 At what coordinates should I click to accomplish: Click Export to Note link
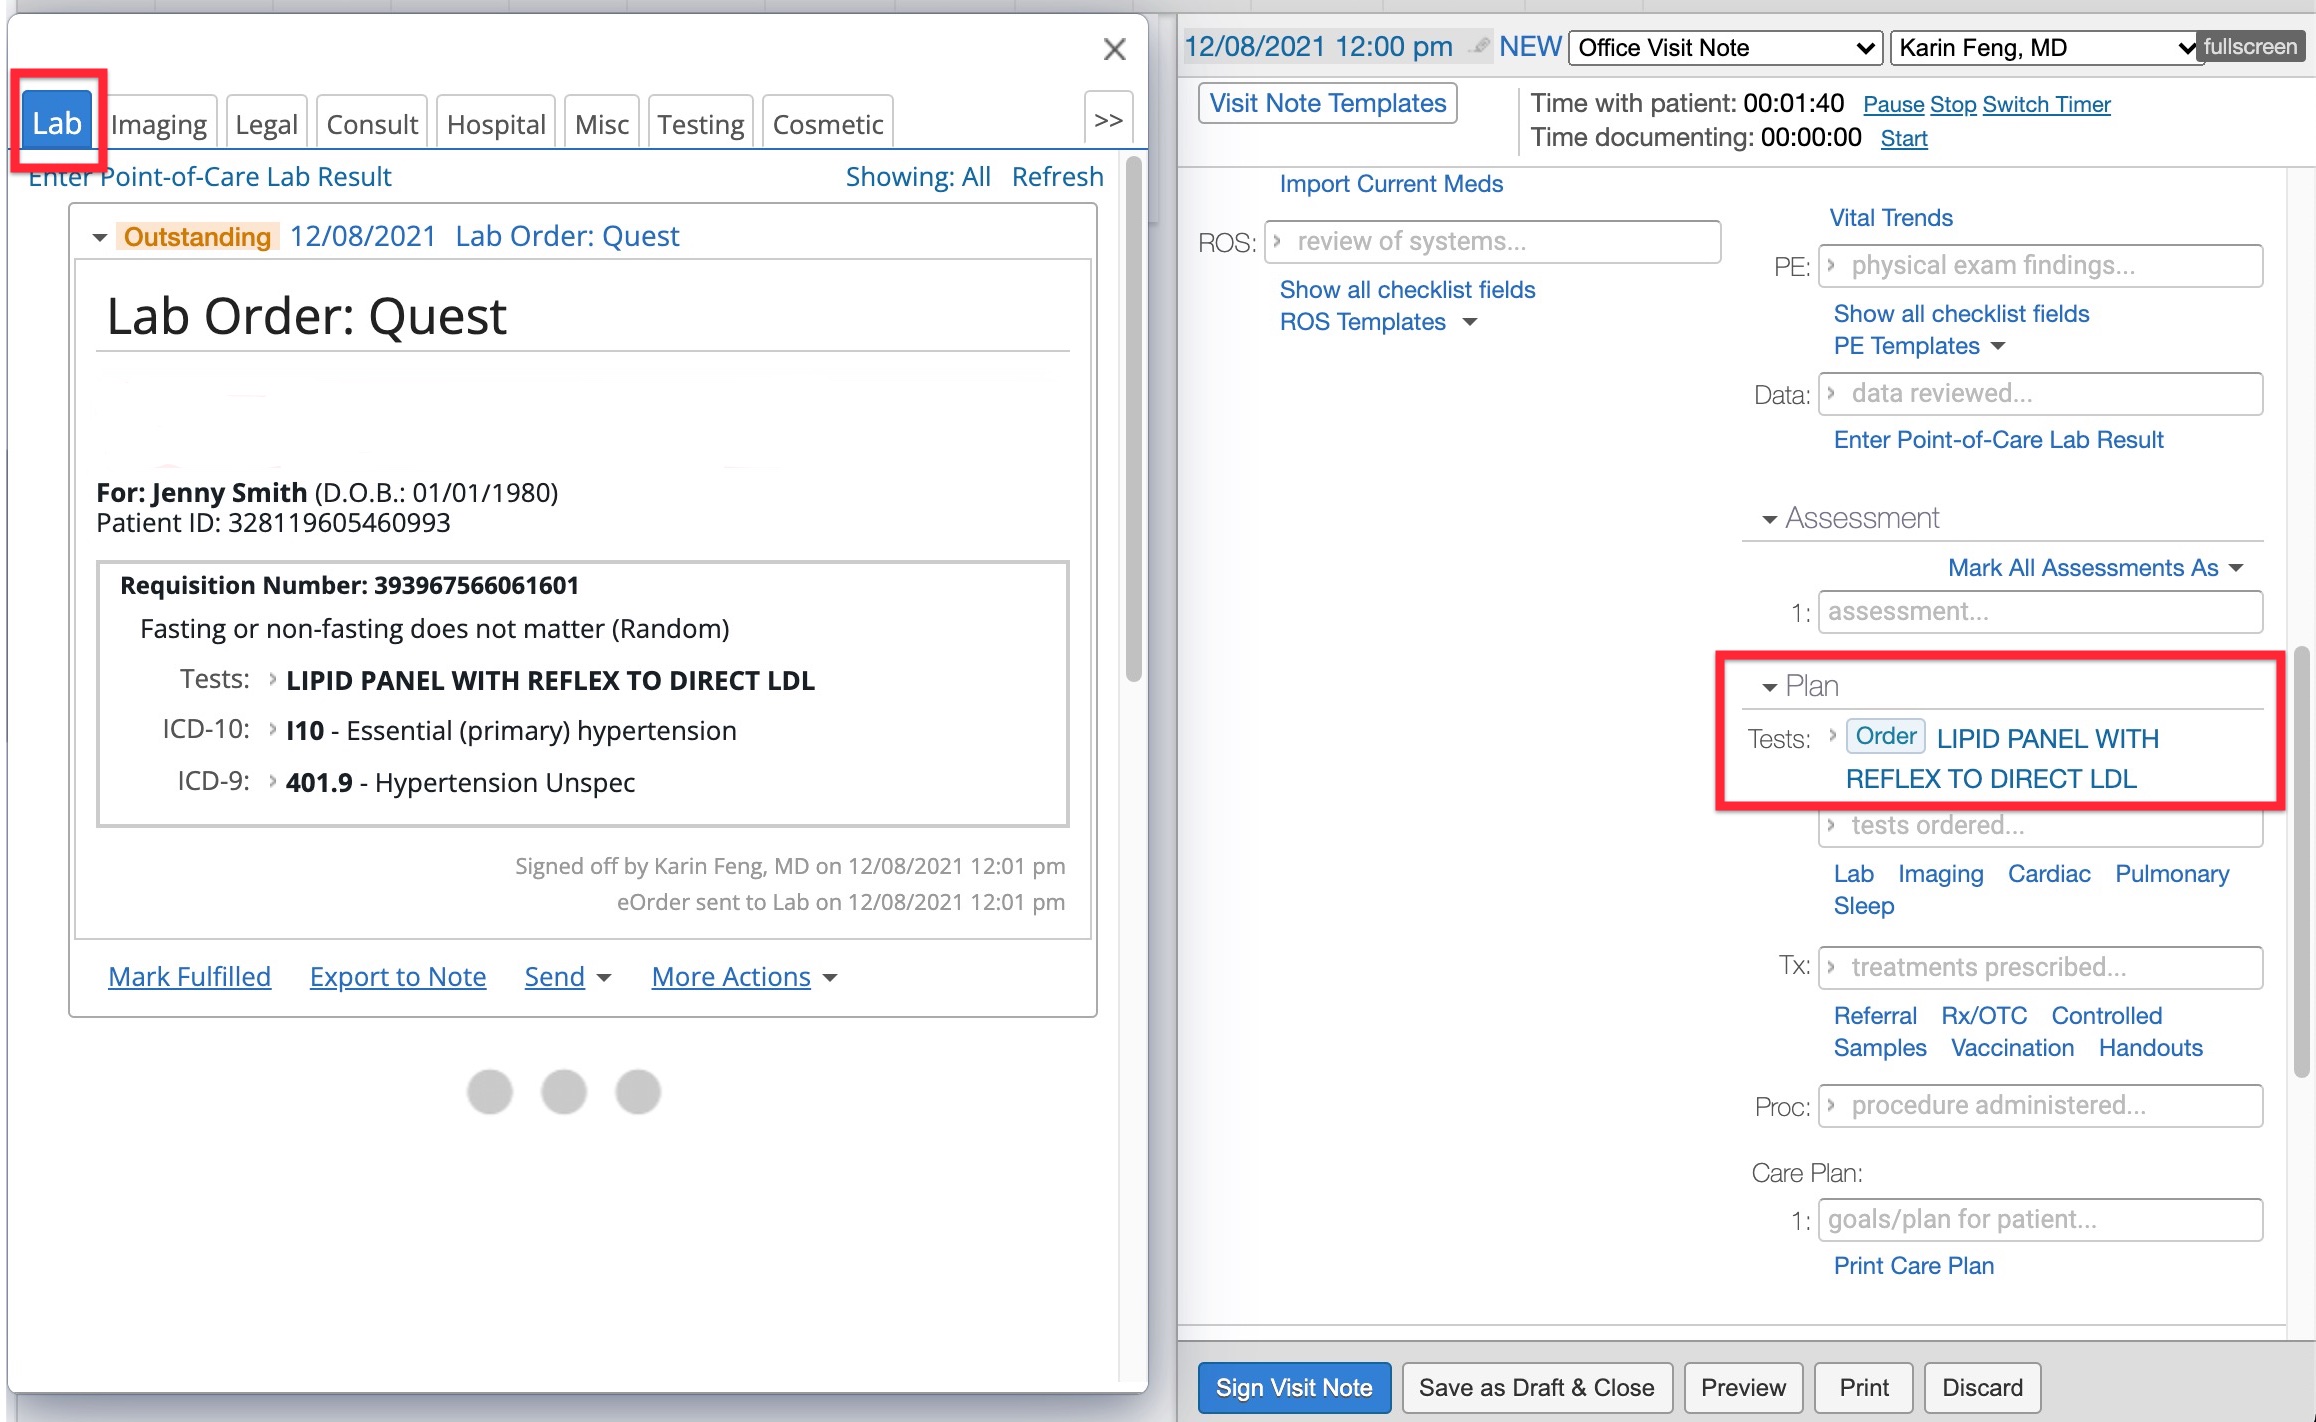click(x=397, y=976)
